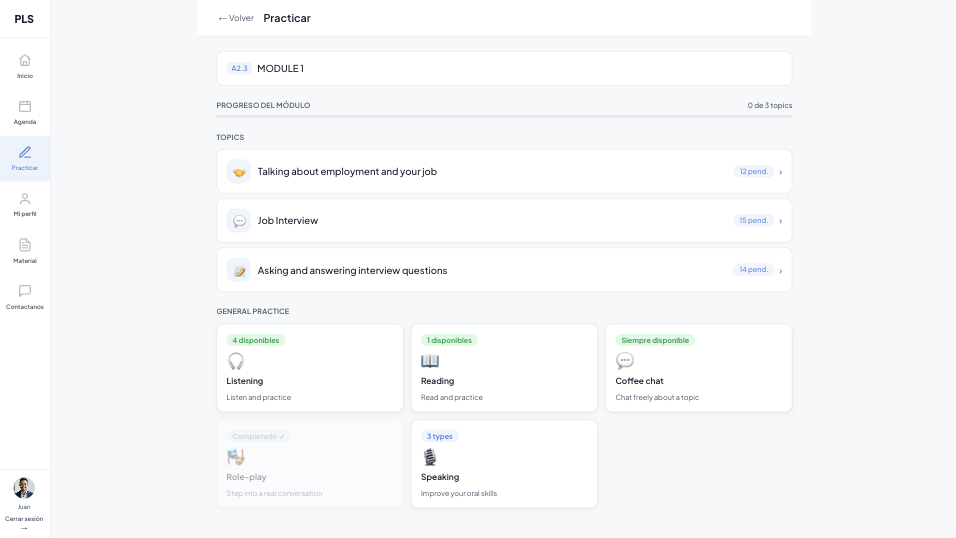Open the Inicio home icon in sidebar
Screen dimensions: 956x538
25,60
